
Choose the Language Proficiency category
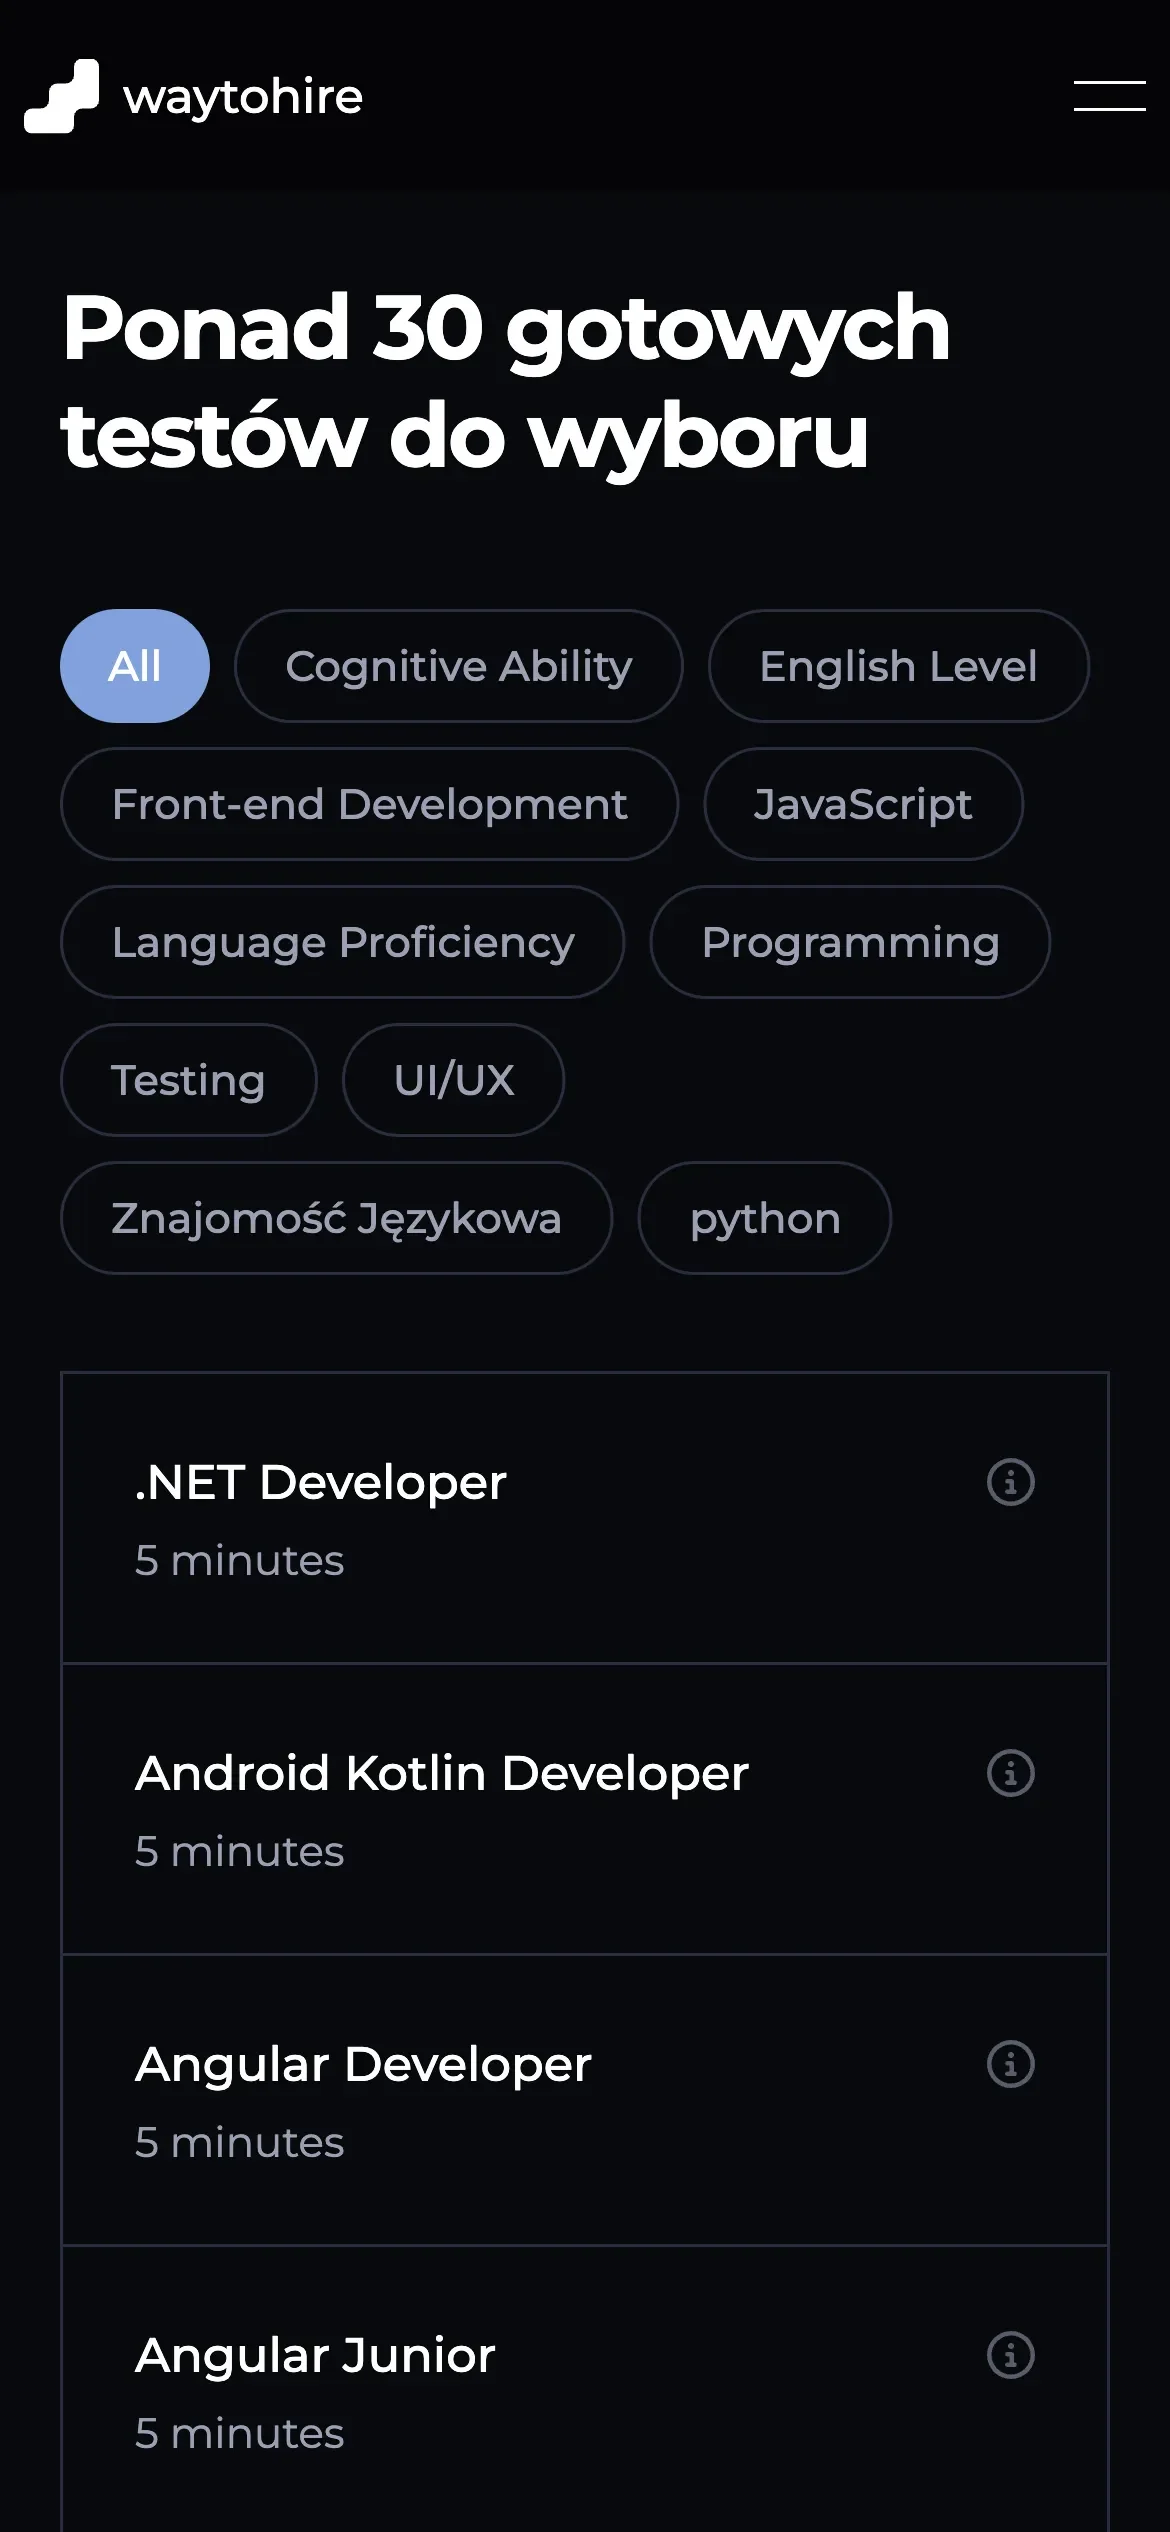point(343,942)
